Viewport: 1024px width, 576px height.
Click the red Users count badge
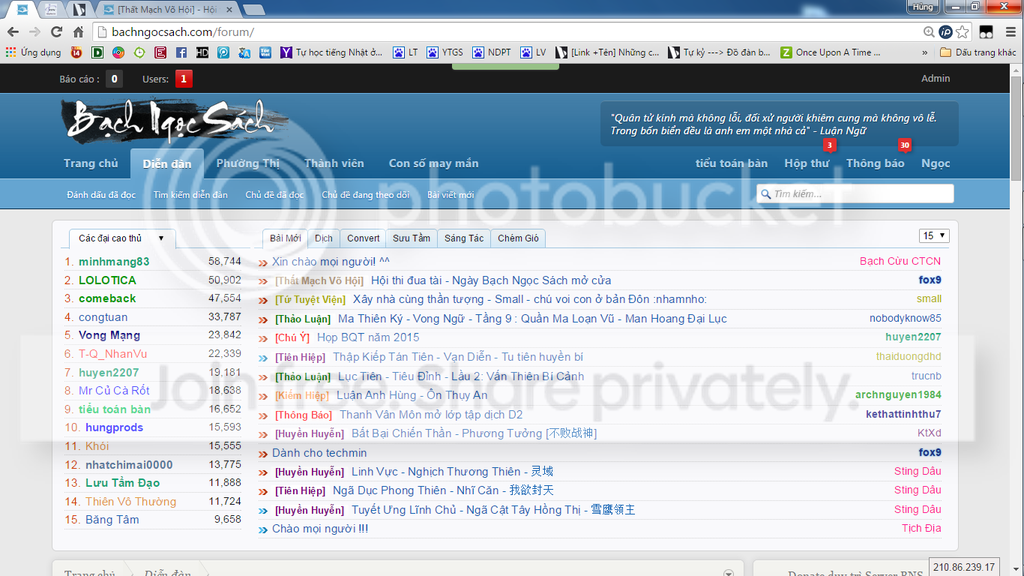click(x=183, y=79)
